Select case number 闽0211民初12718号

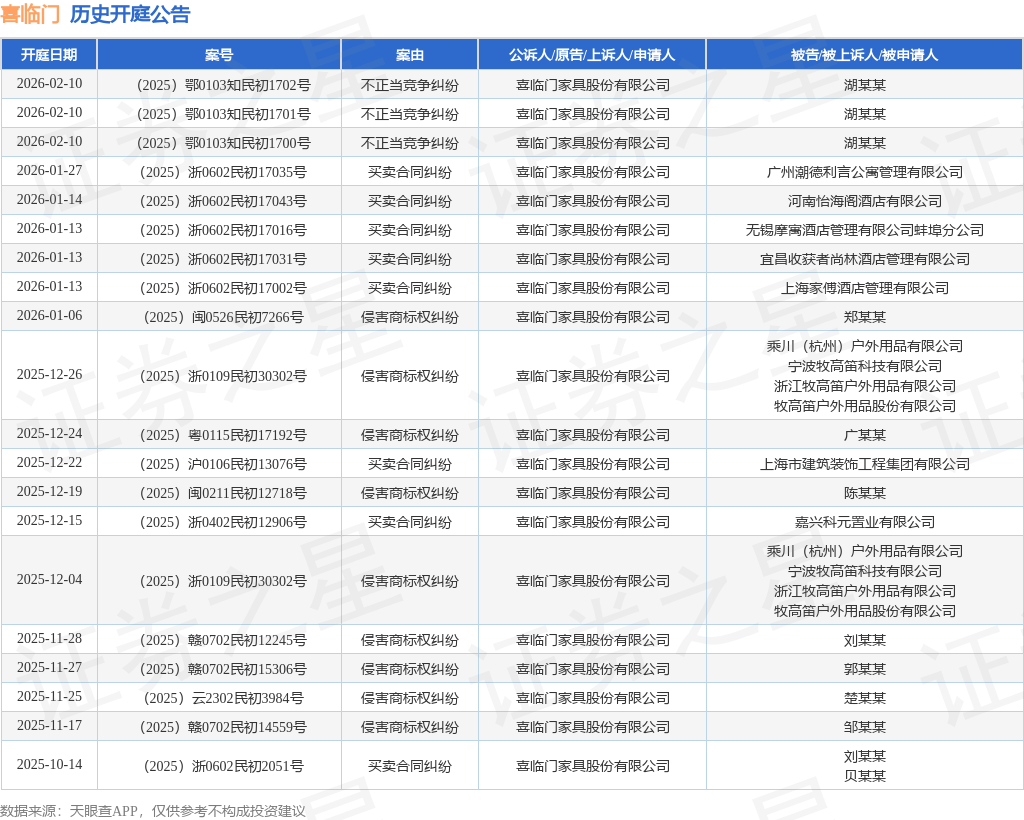(x=223, y=493)
